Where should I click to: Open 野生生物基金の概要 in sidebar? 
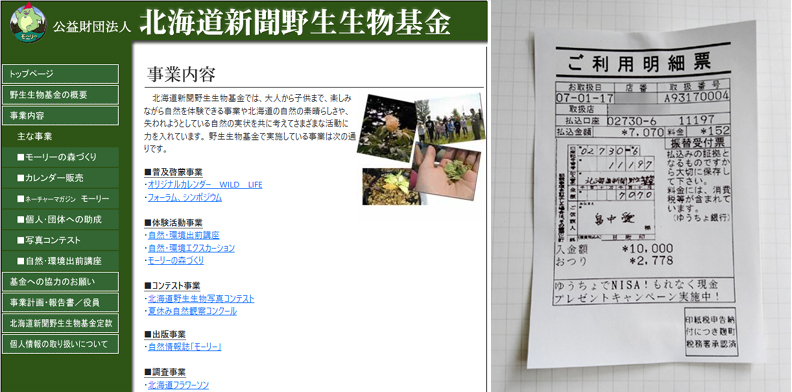pyautogui.click(x=60, y=94)
